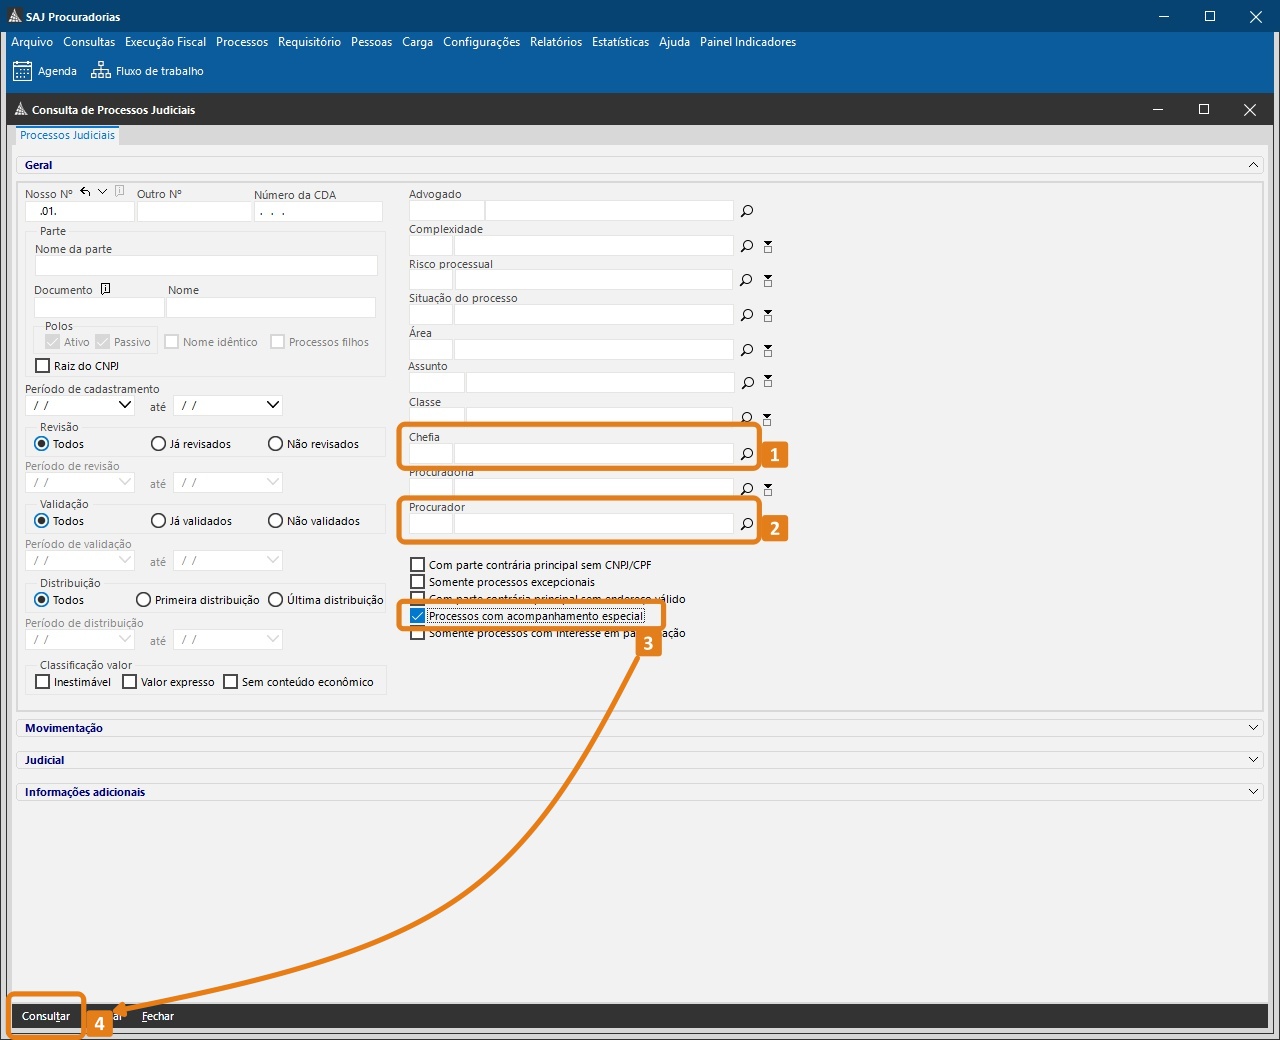Expand the Movimentação section
This screenshot has height=1040, width=1280.
coord(1253,728)
